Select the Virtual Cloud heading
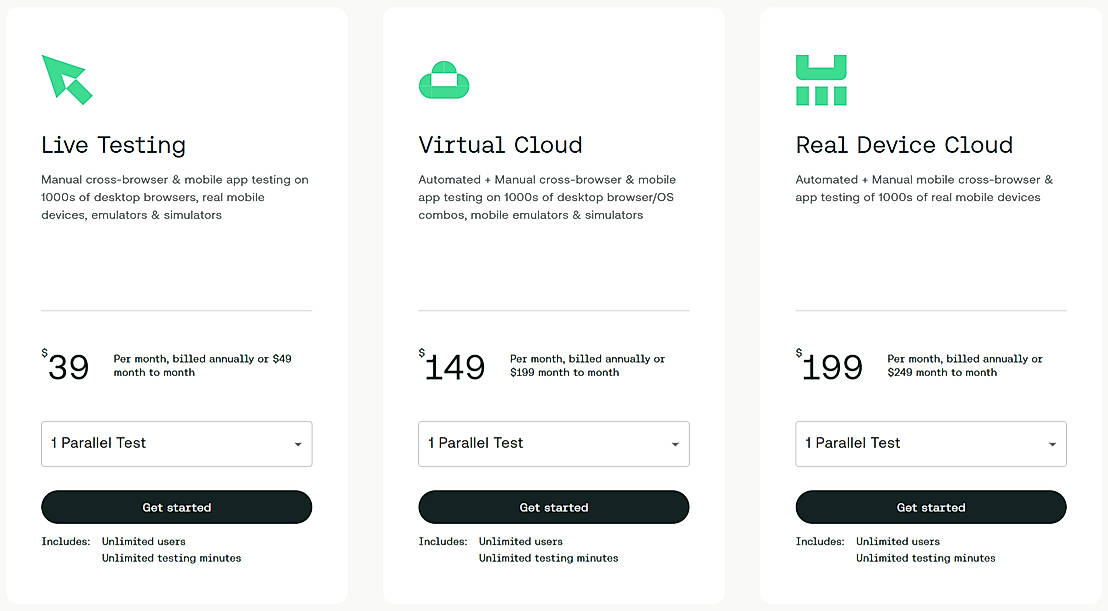Image resolution: width=1108 pixels, height=611 pixels. [500, 145]
